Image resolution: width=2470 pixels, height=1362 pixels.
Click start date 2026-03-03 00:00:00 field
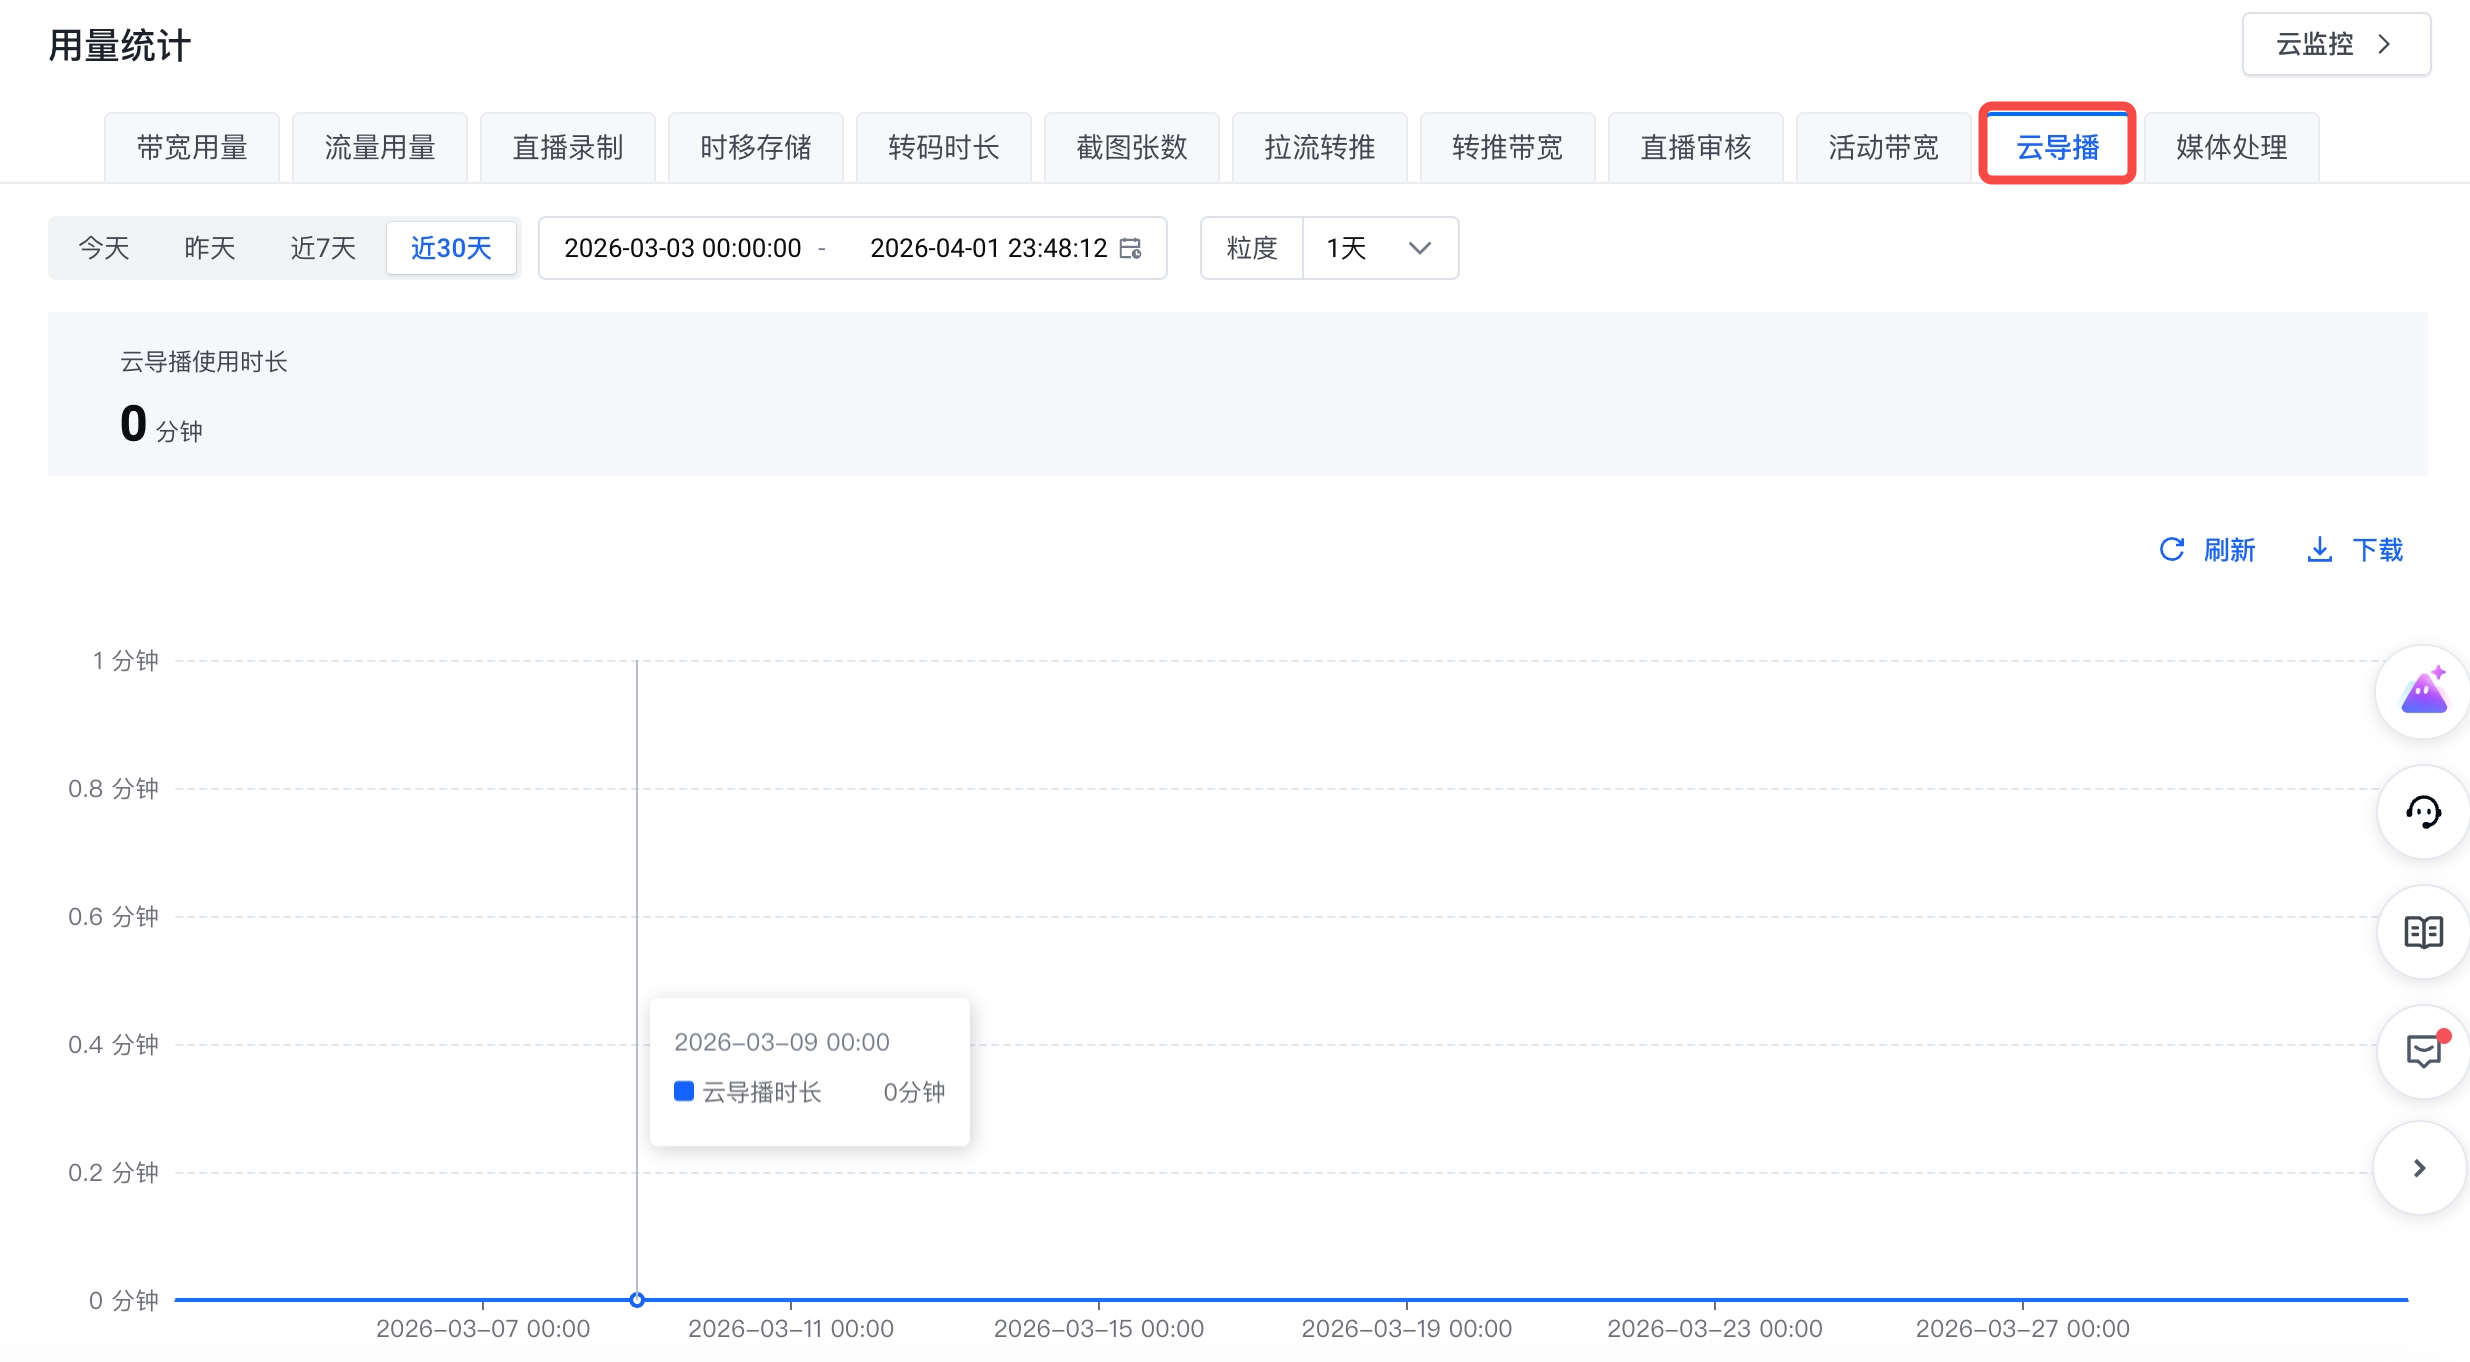pyautogui.click(x=683, y=248)
